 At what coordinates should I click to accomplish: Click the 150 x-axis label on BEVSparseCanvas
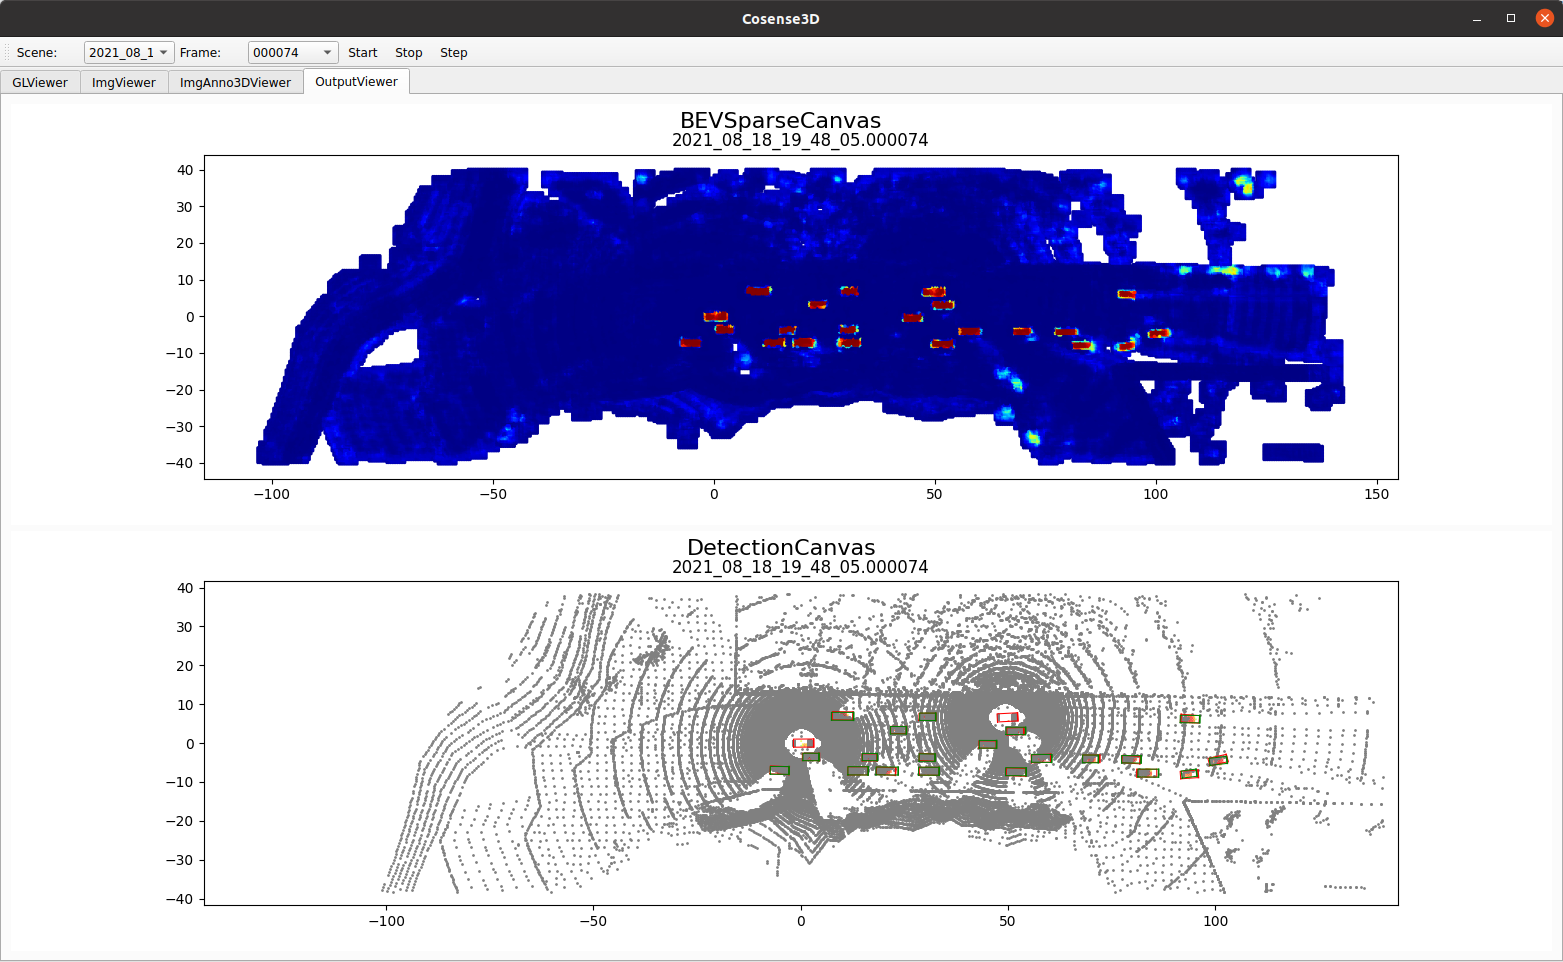point(1377,494)
